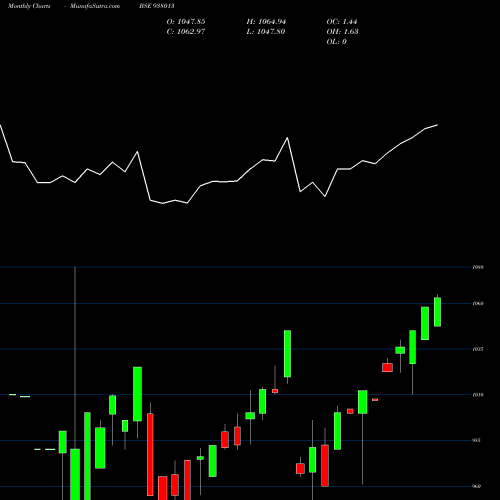
Task: Click the 'Monthly Charts' title text
Action: 29,6
